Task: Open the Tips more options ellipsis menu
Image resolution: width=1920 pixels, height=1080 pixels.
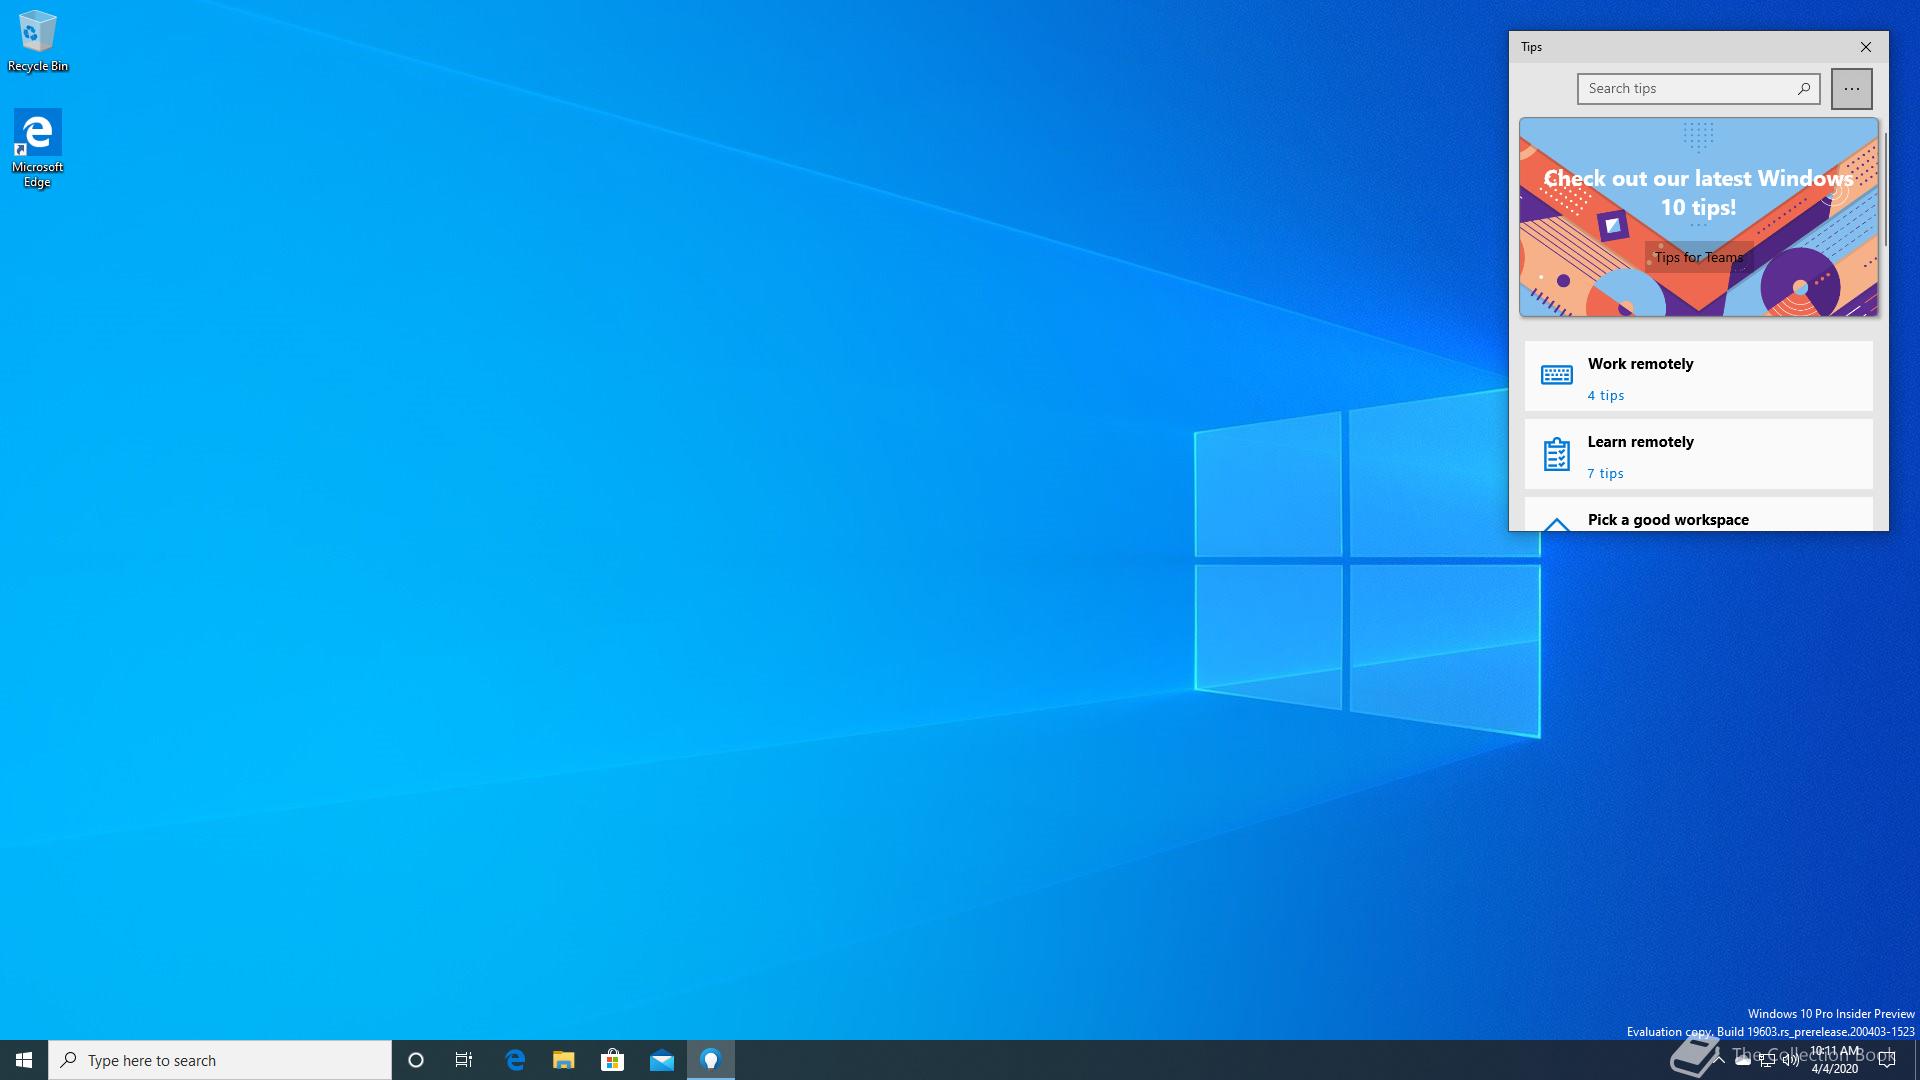Action: pyautogui.click(x=1852, y=88)
